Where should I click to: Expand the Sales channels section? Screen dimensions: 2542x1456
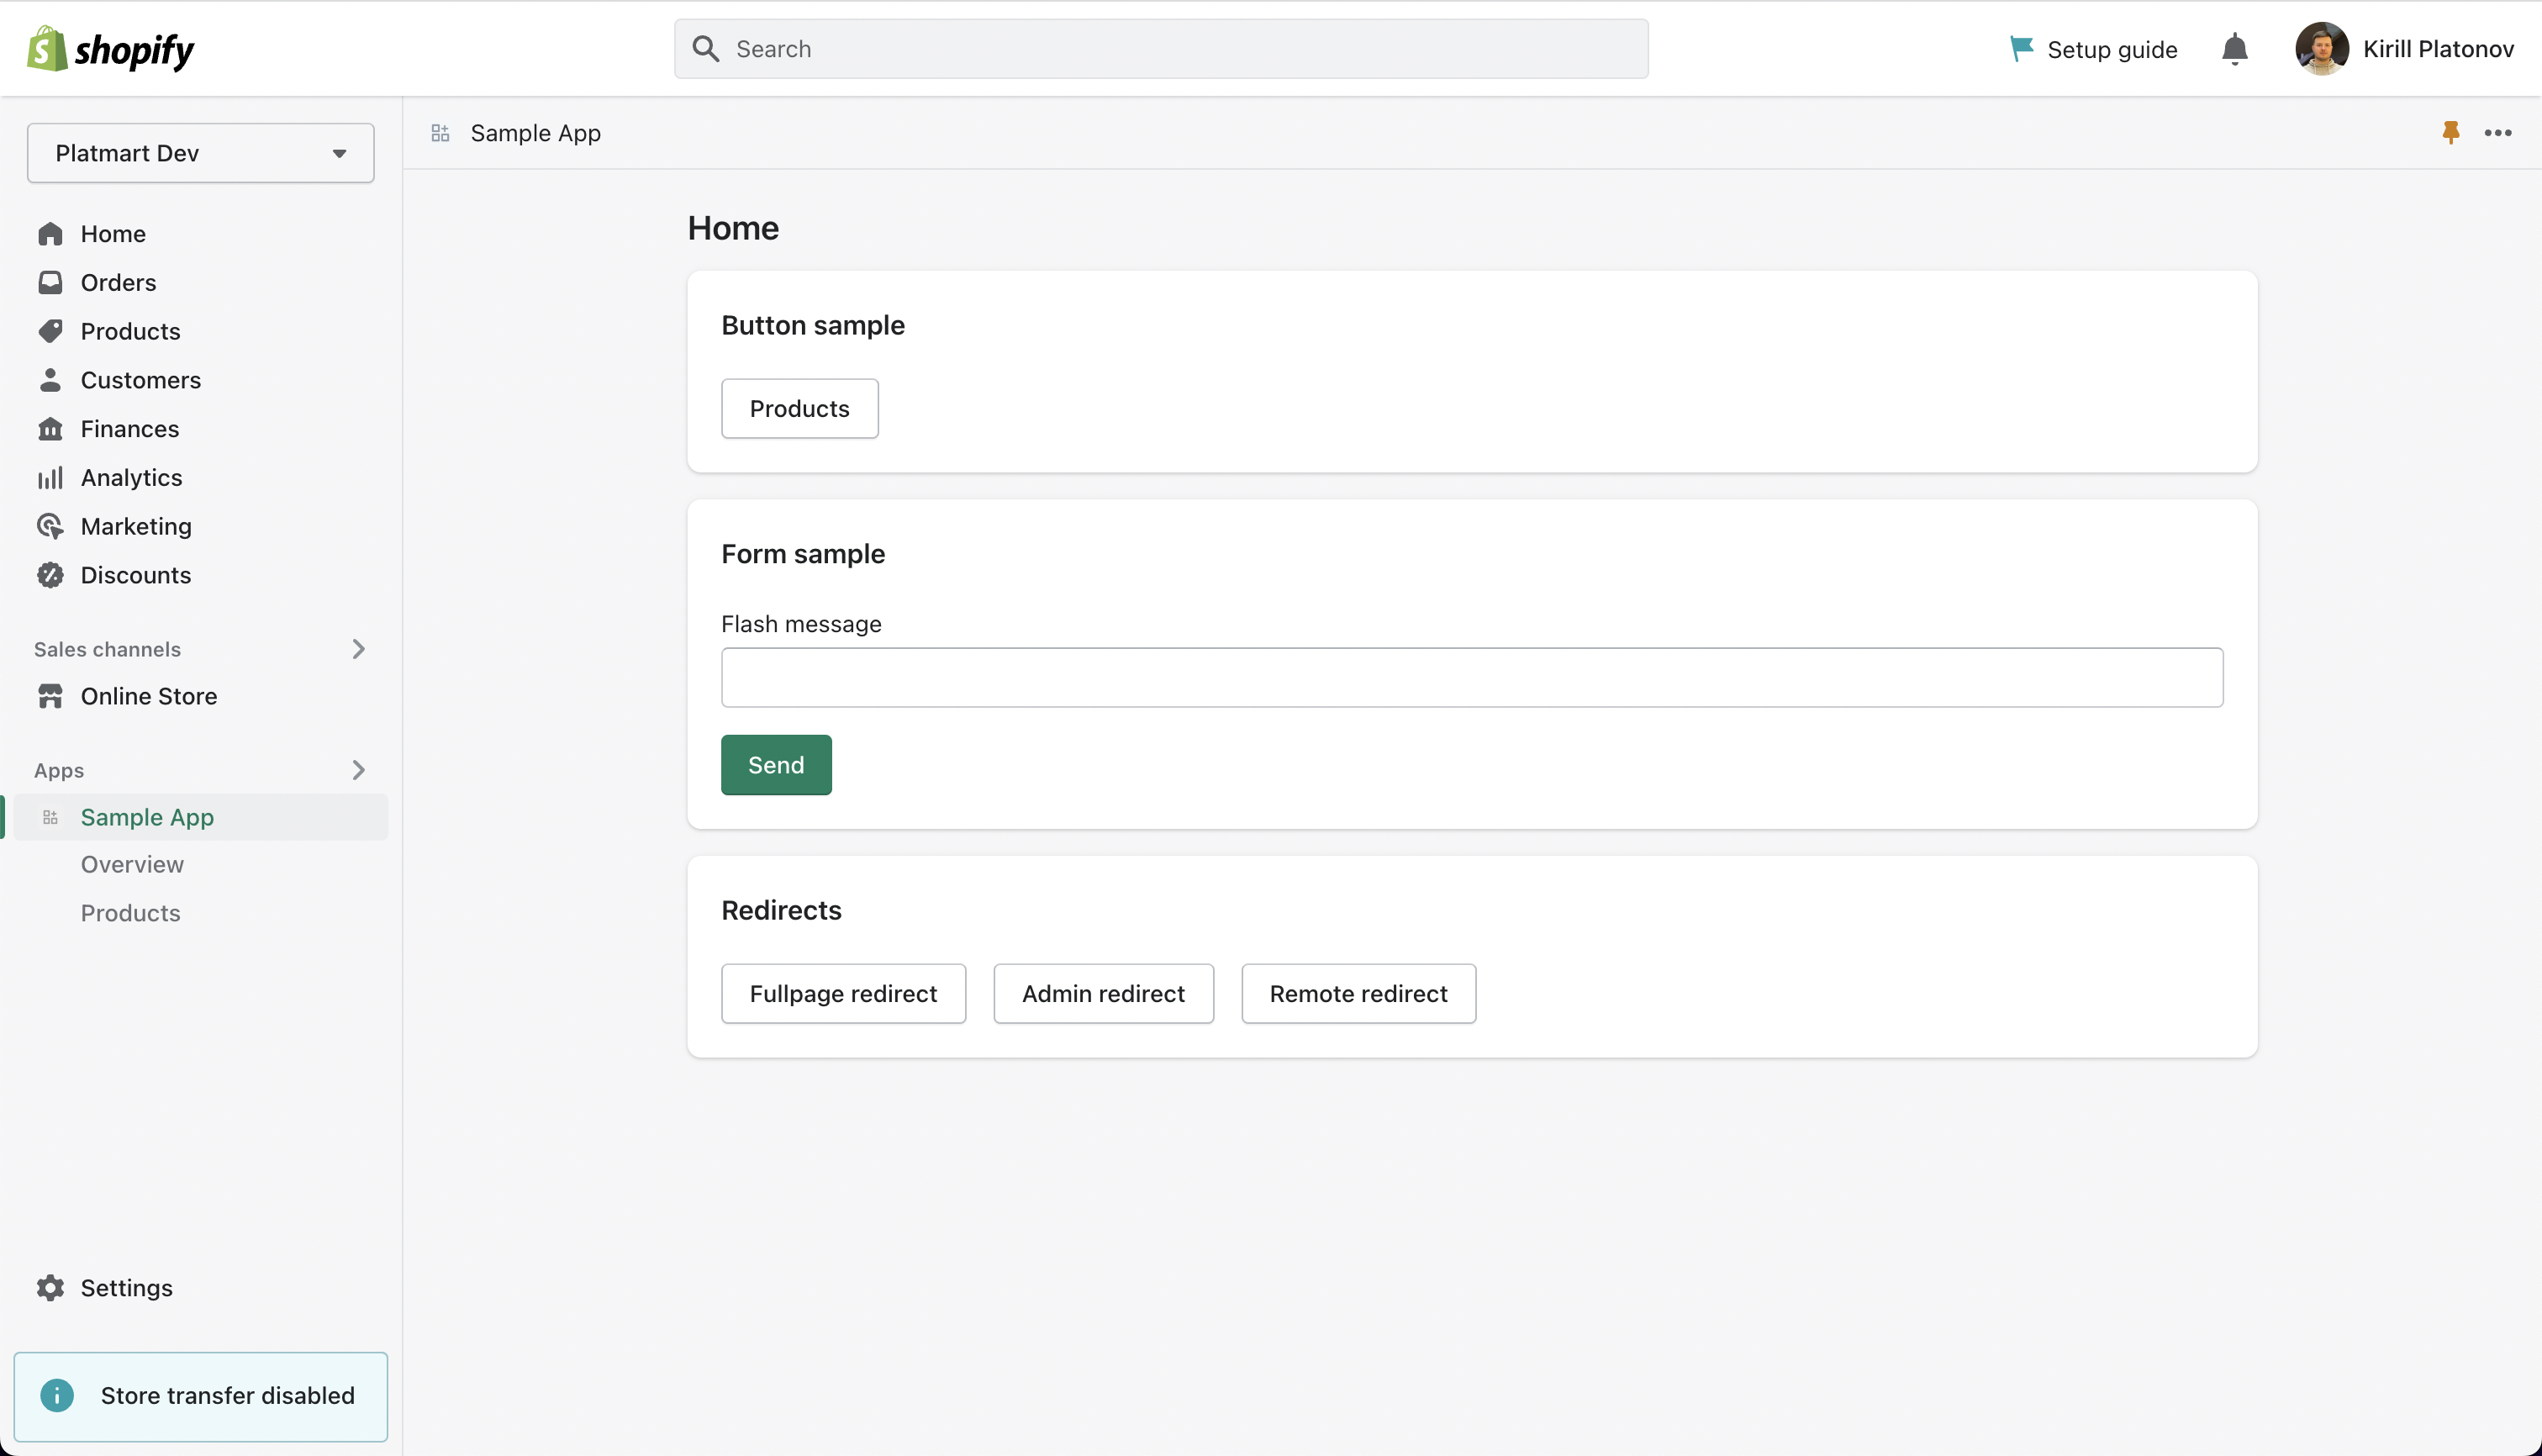[x=358, y=647]
